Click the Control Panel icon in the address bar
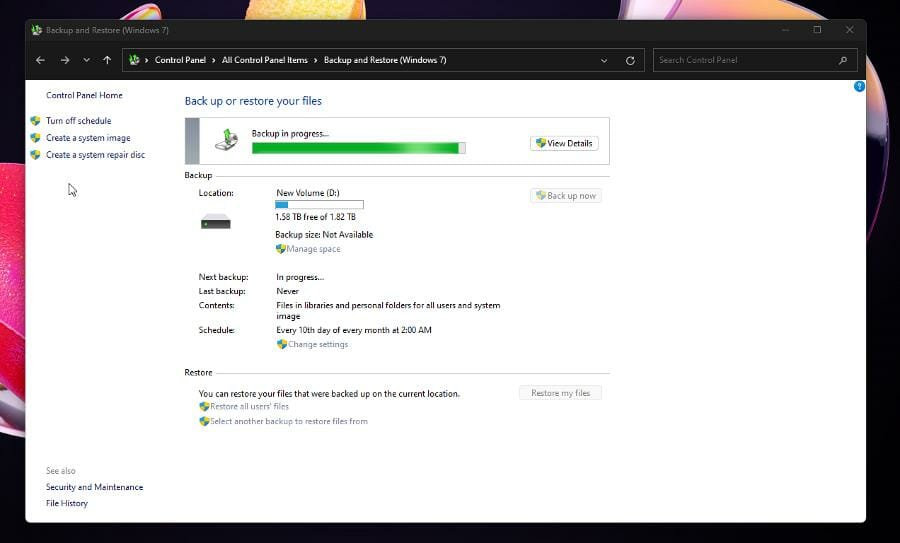Image resolution: width=900 pixels, height=543 pixels. point(134,60)
